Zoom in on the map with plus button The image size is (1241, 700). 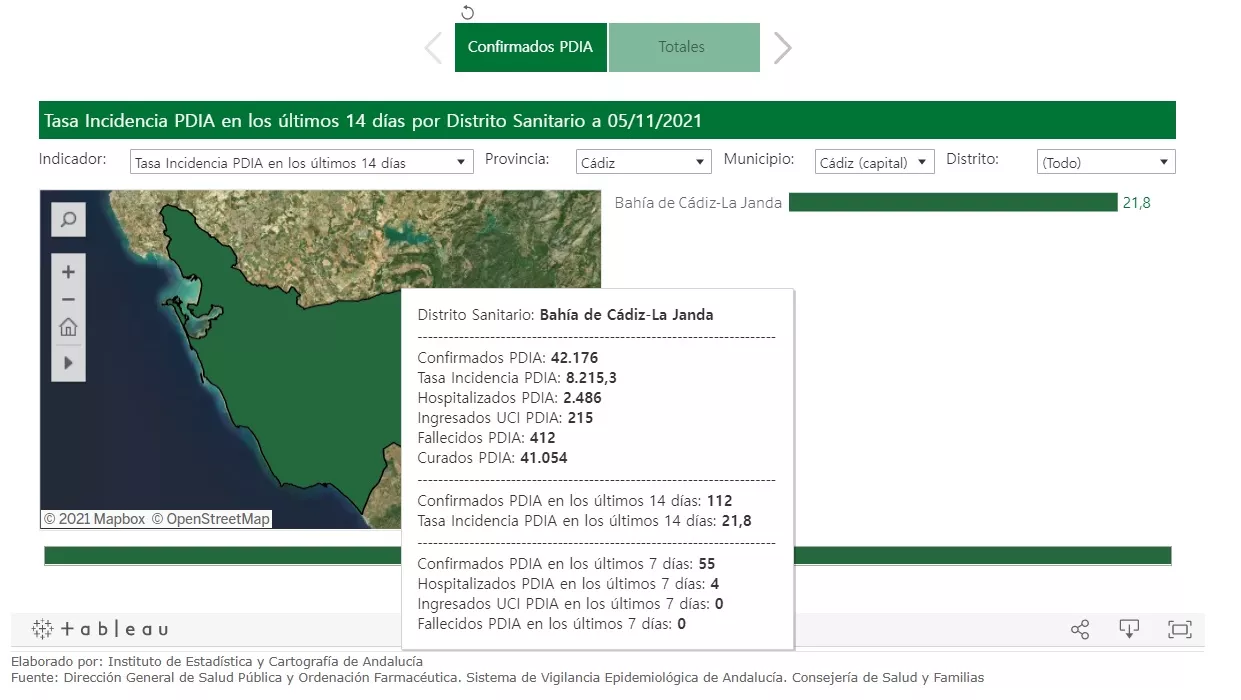click(68, 272)
